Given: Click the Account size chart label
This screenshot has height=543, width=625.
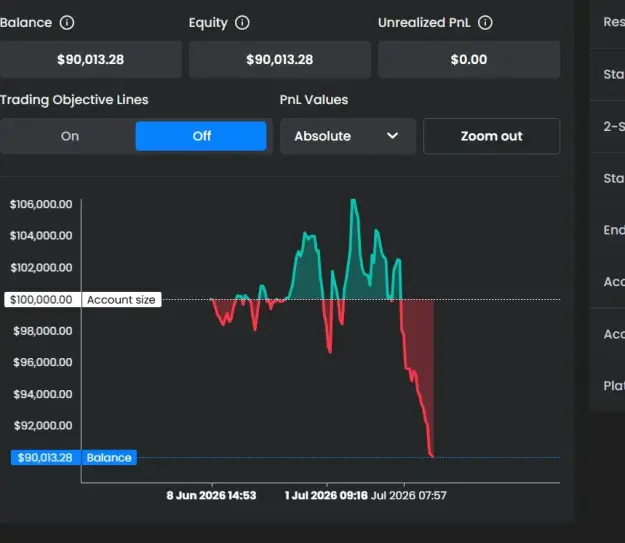Looking at the screenshot, I should pyautogui.click(x=122, y=299).
